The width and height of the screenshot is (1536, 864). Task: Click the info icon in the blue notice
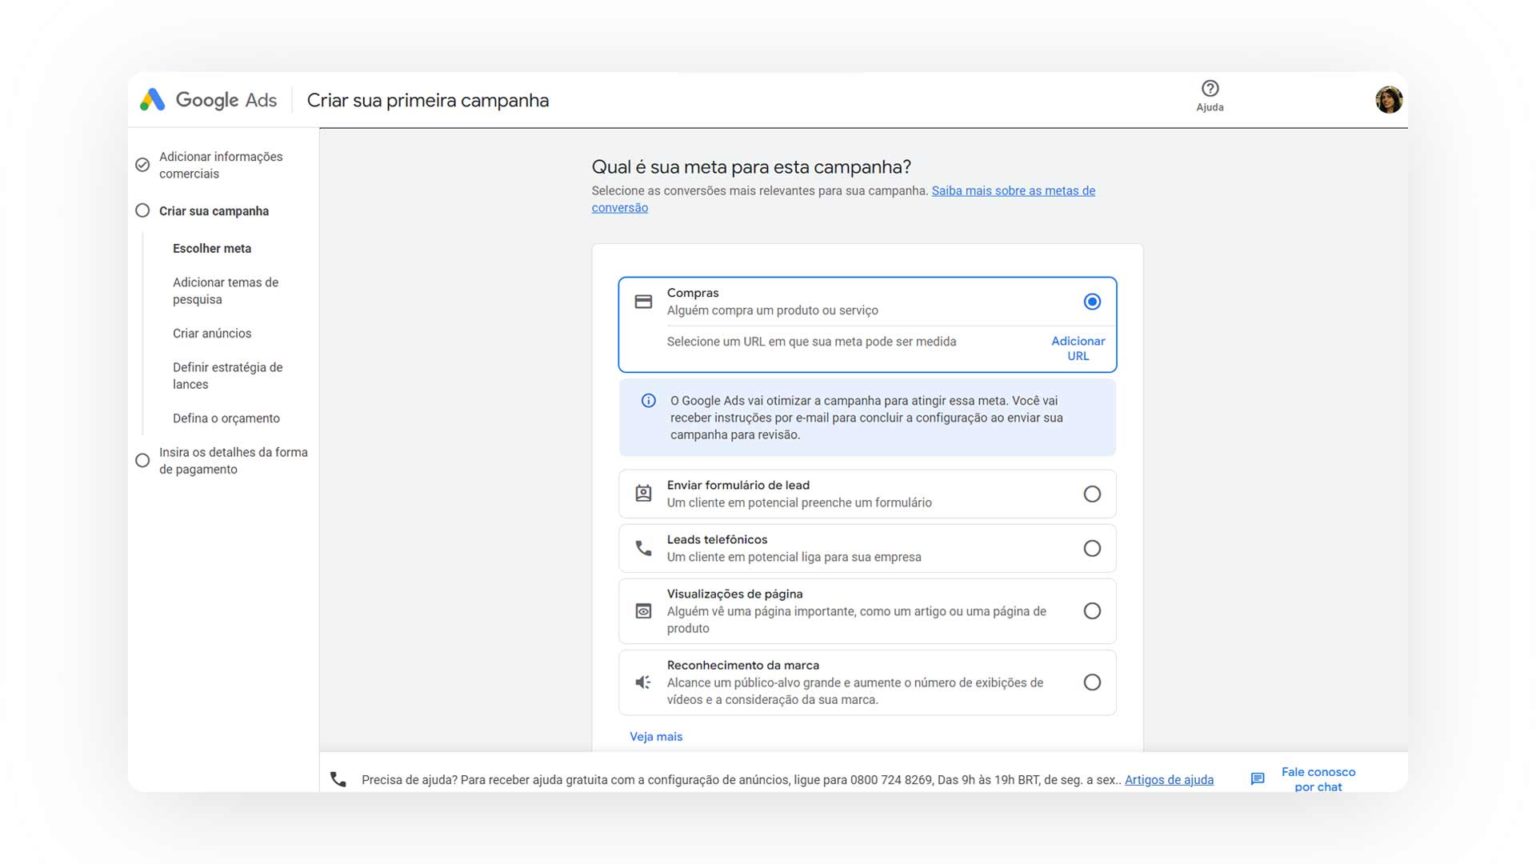pyautogui.click(x=648, y=400)
